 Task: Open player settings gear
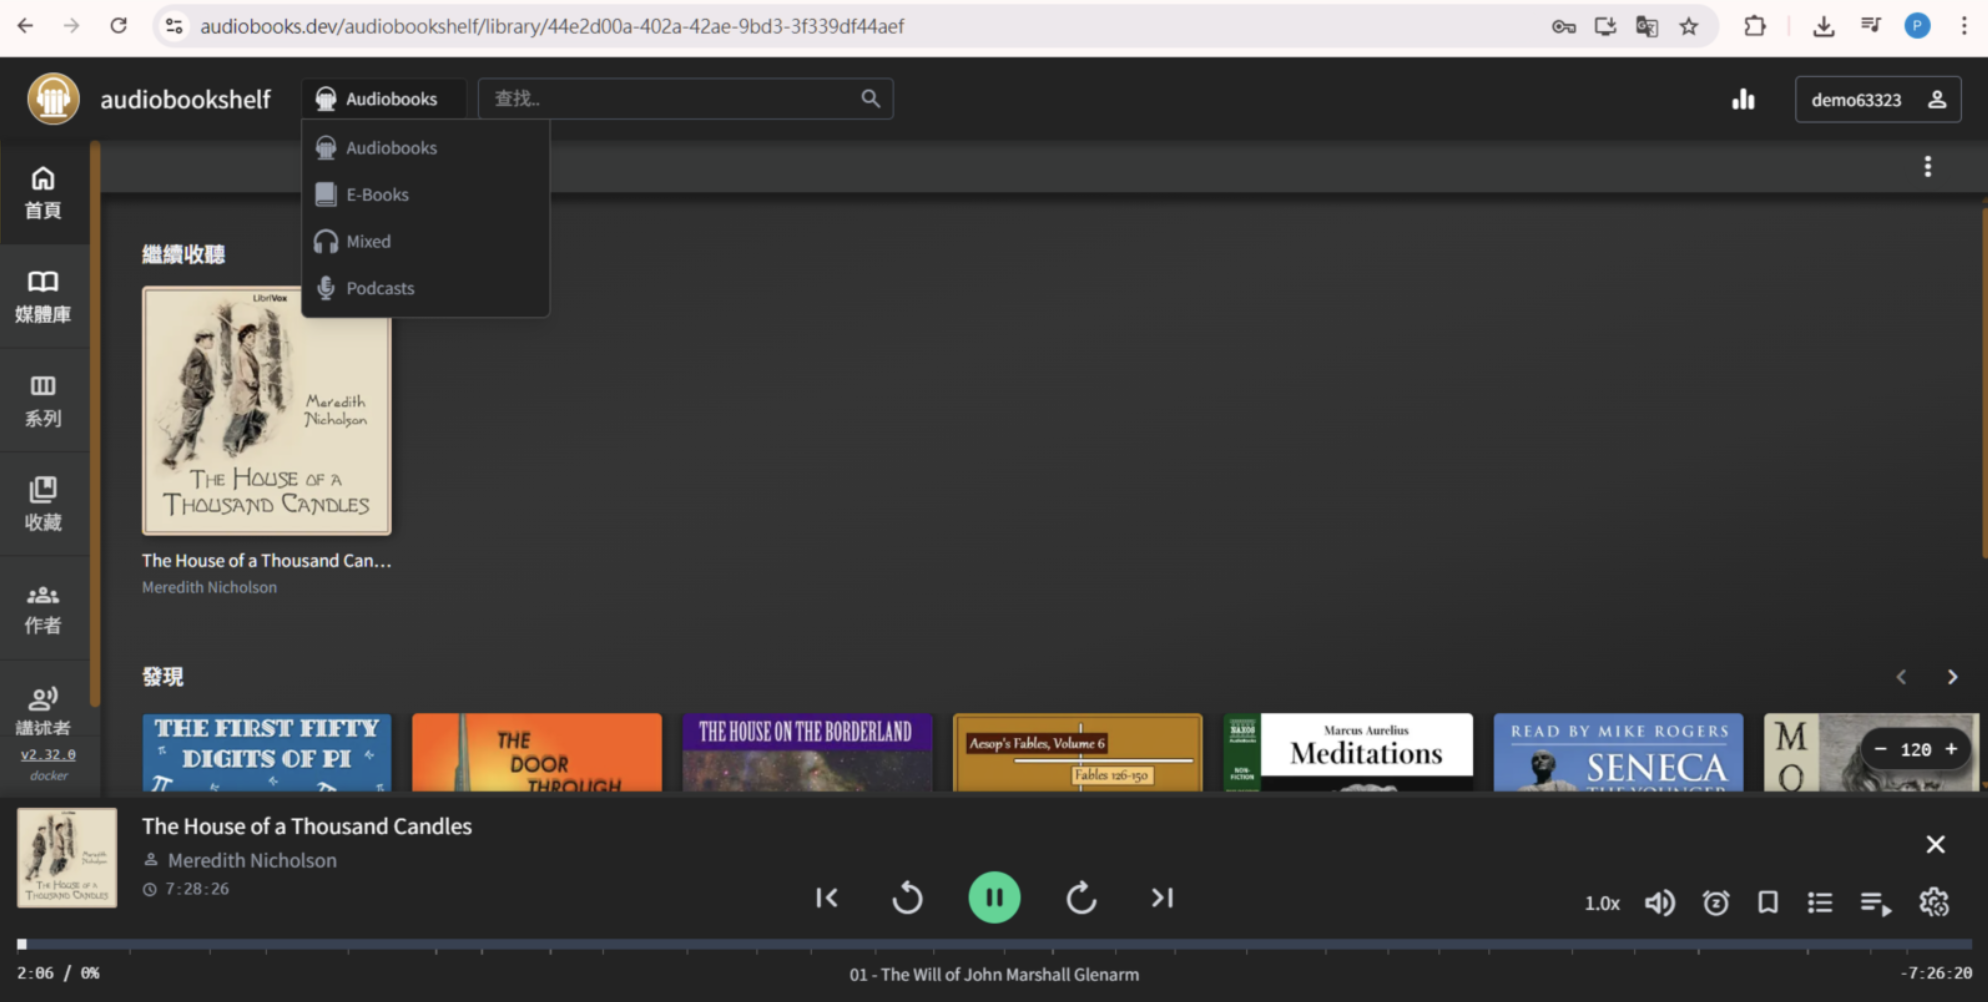coord(1934,902)
